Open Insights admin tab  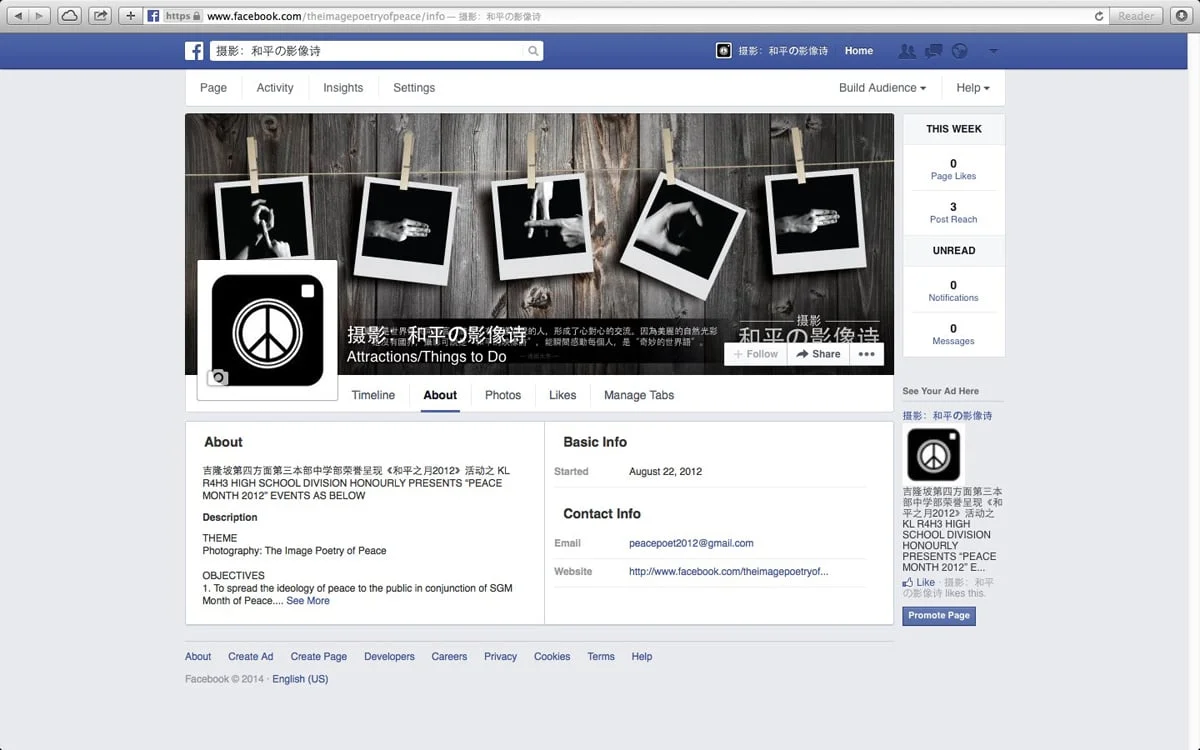[x=343, y=88]
